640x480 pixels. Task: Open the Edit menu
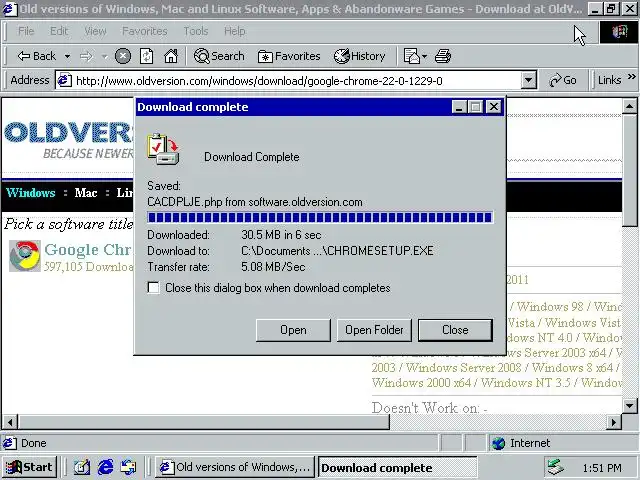(x=59, y=31)
